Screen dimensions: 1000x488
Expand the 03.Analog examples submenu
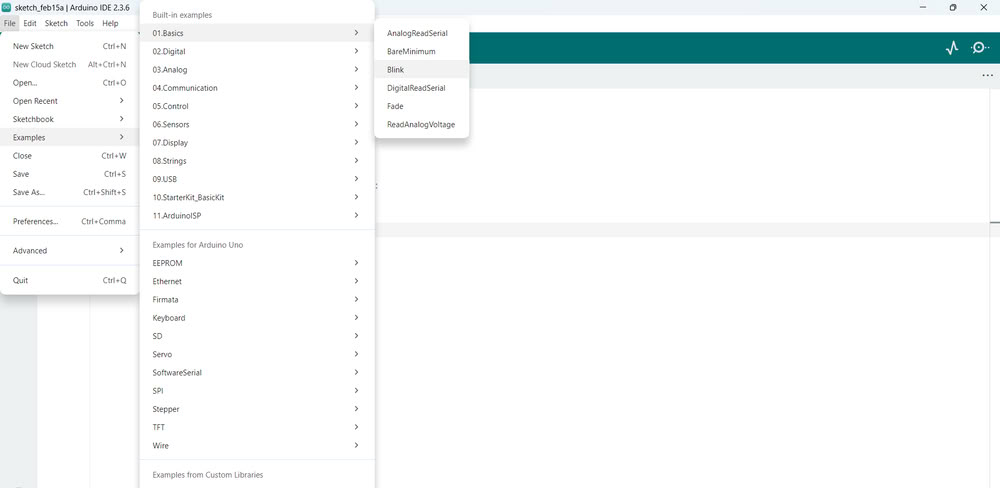click(257, 69)
